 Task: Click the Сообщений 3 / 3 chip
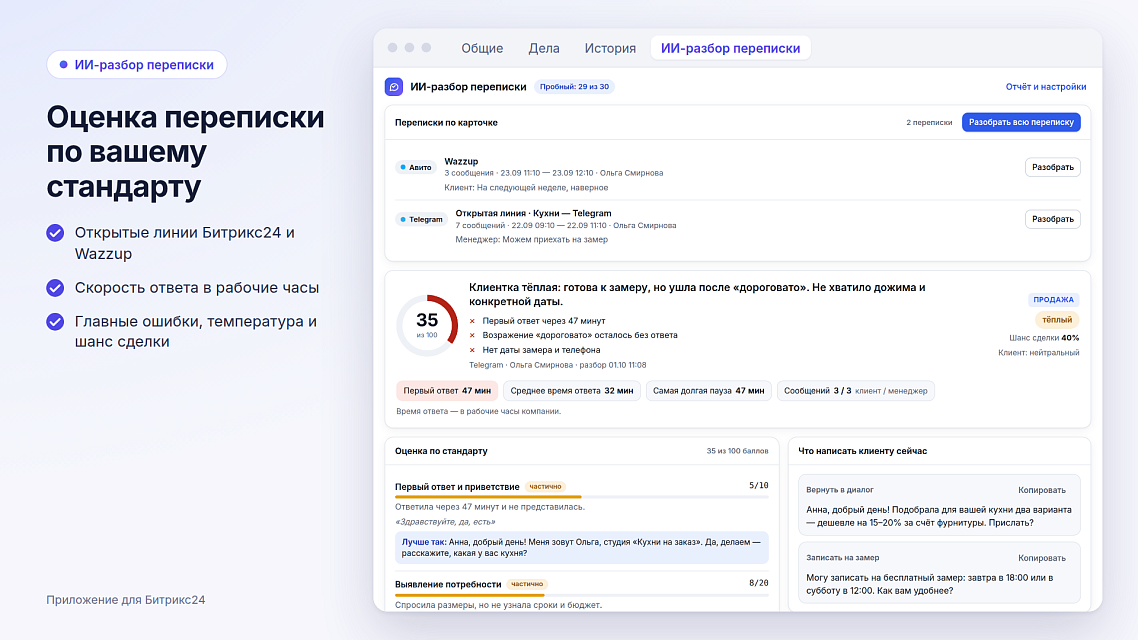point(856,390)
